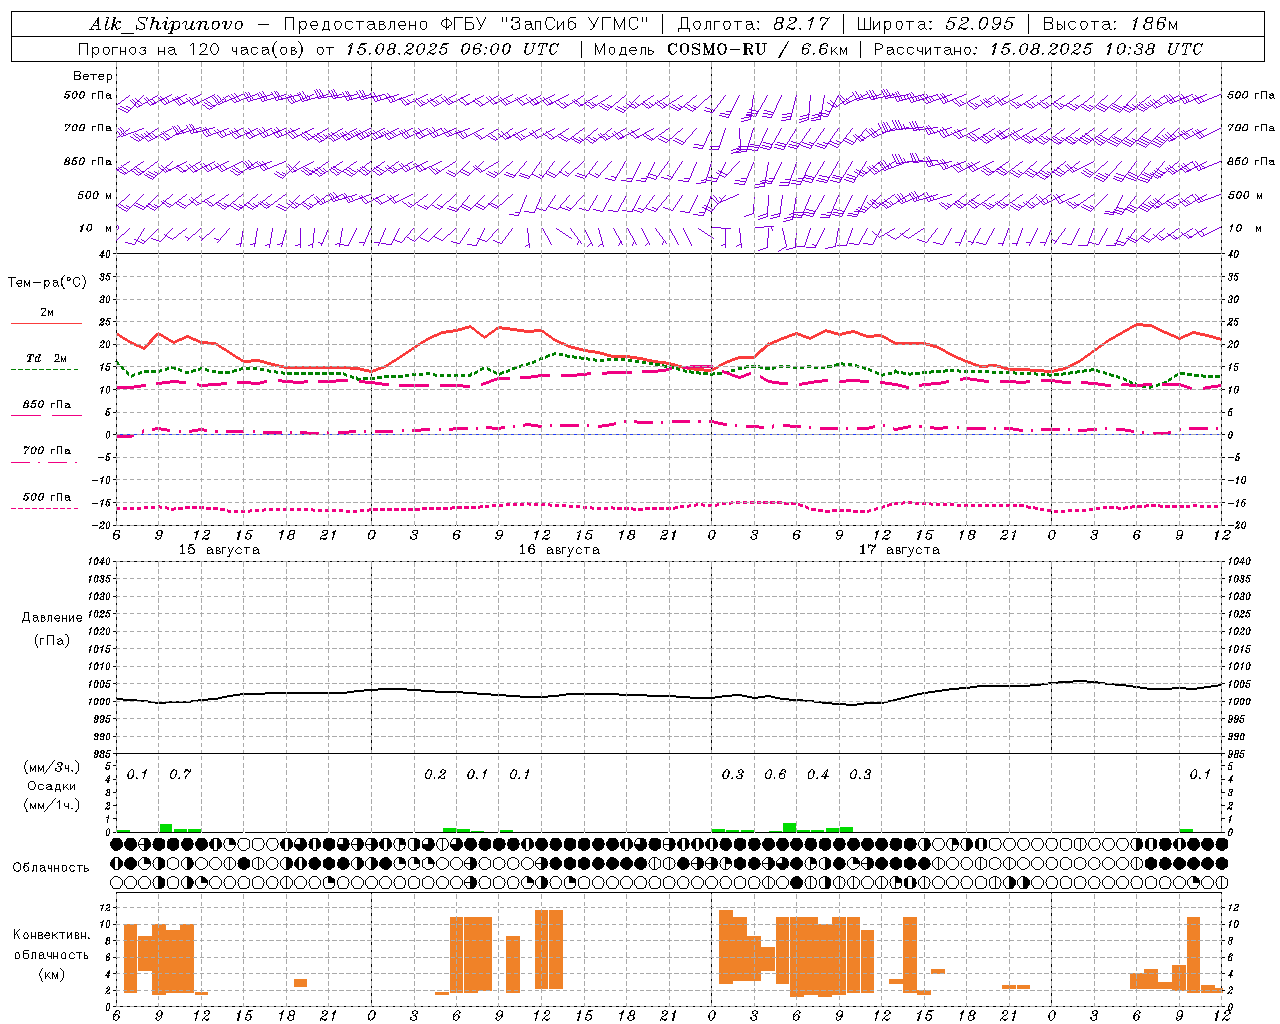Select the "Td 2м" dew point legend label
1280x1024 pixels.
pos(47,358)
